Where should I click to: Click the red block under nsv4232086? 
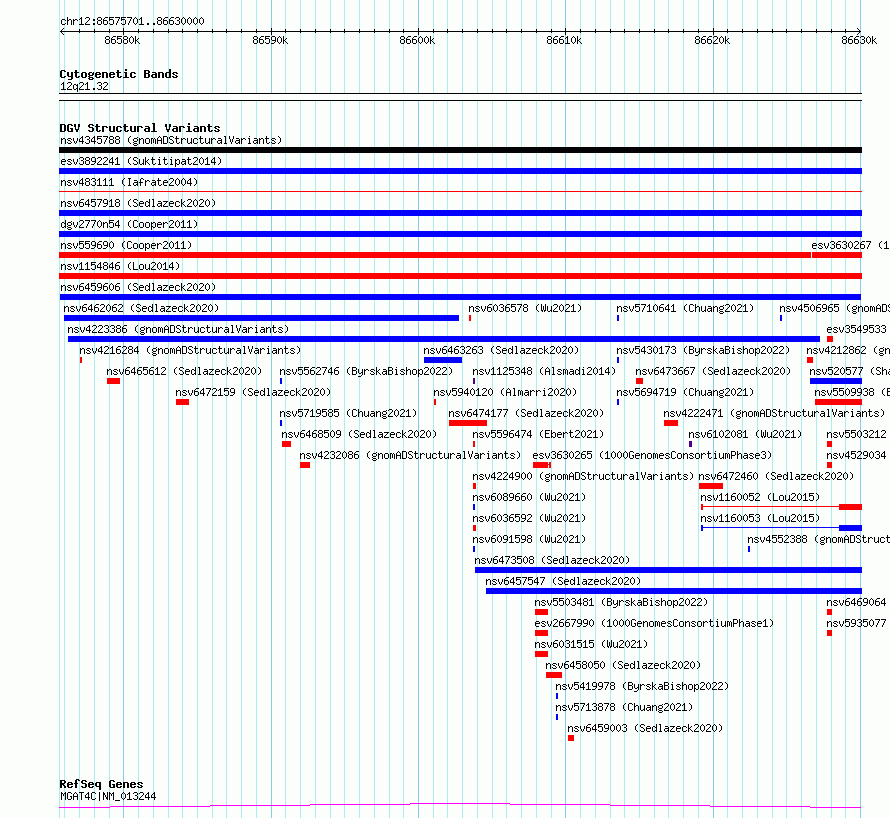(x=305, y=465)
